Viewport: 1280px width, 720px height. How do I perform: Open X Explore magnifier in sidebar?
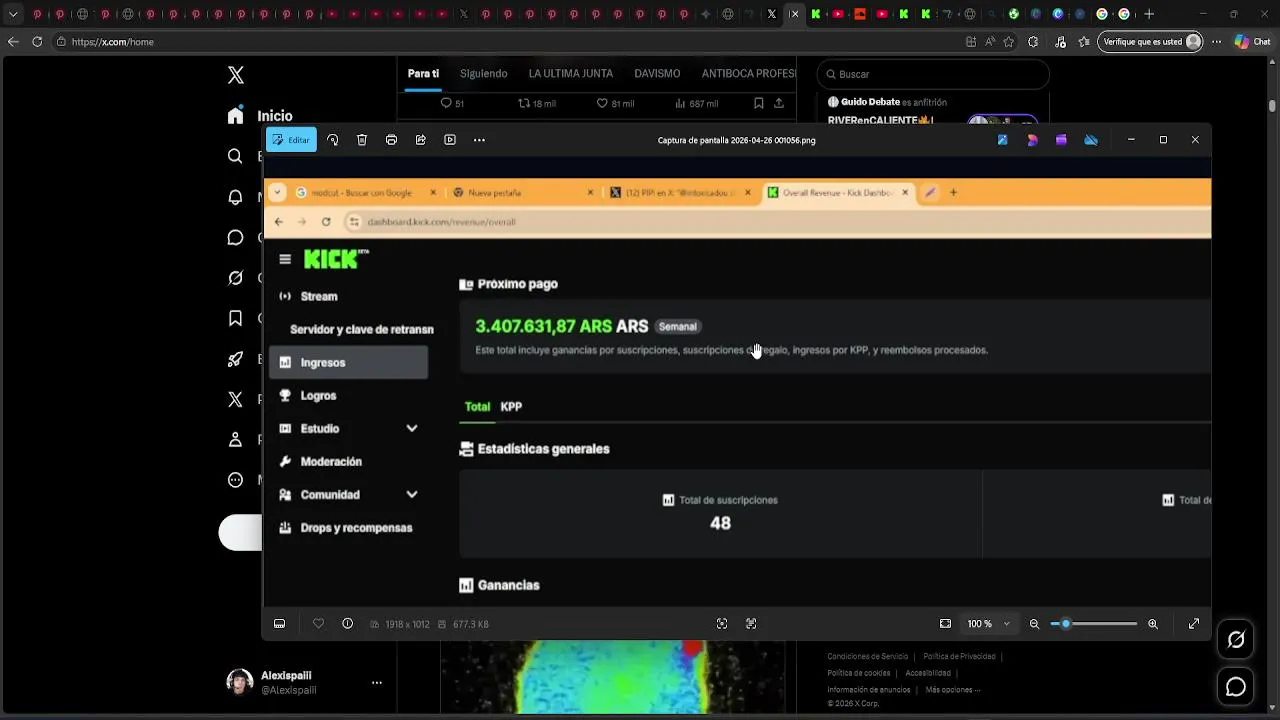tap(235, 156)
